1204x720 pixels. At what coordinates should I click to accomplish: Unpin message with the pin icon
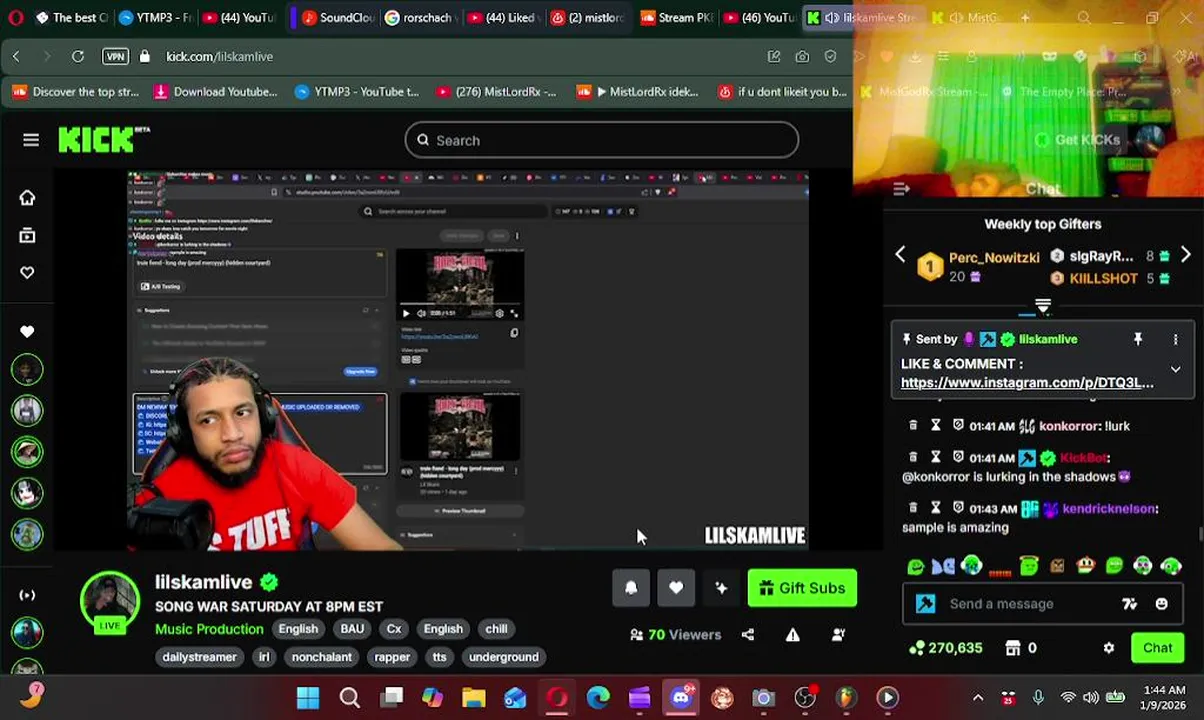pos(1137,339)
